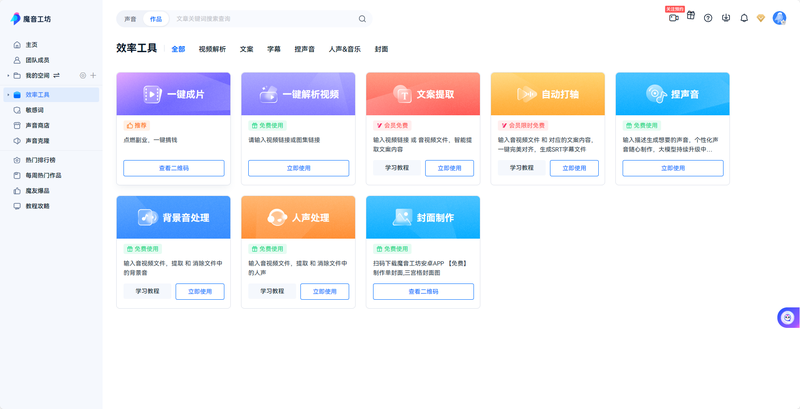Select the 声音 search toggle
This screenshot has height=409, width=800.
tap(131, 19)
